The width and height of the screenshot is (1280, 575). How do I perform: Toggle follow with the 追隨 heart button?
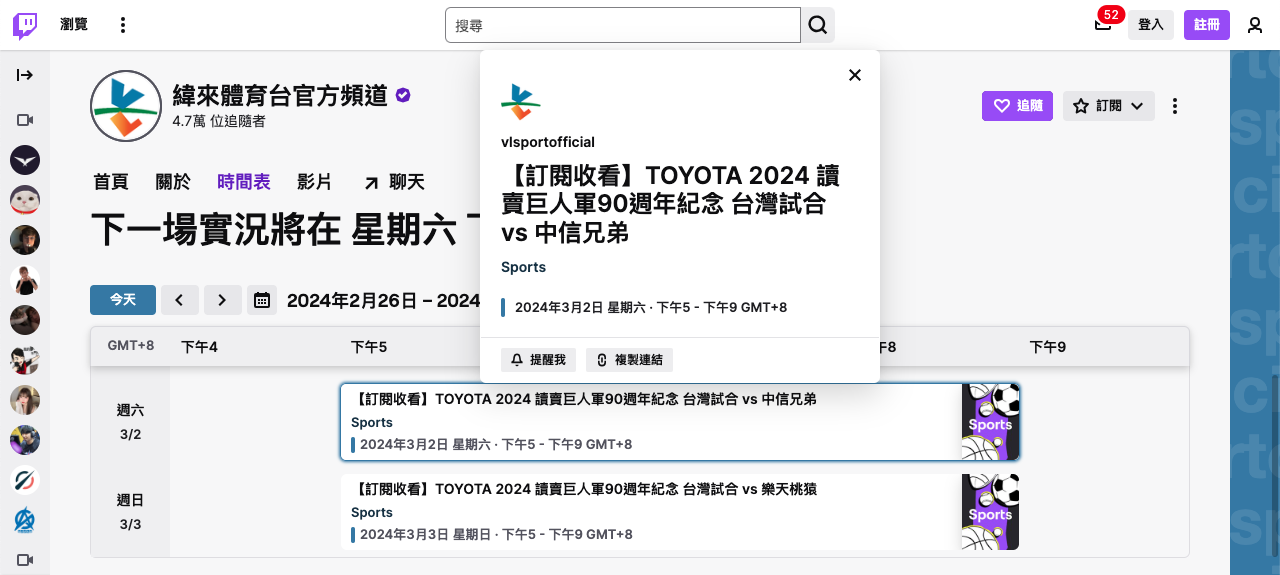[x=1017, y=106]
